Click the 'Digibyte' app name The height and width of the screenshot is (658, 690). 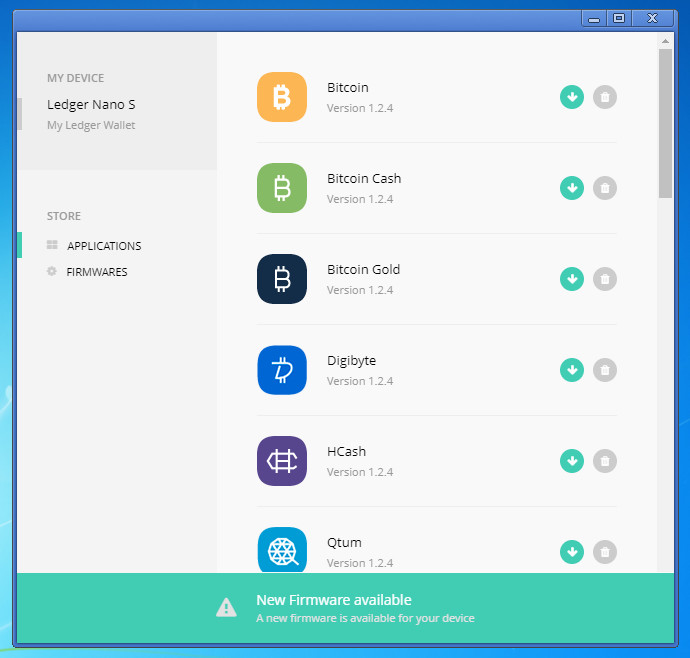point(352,361)
